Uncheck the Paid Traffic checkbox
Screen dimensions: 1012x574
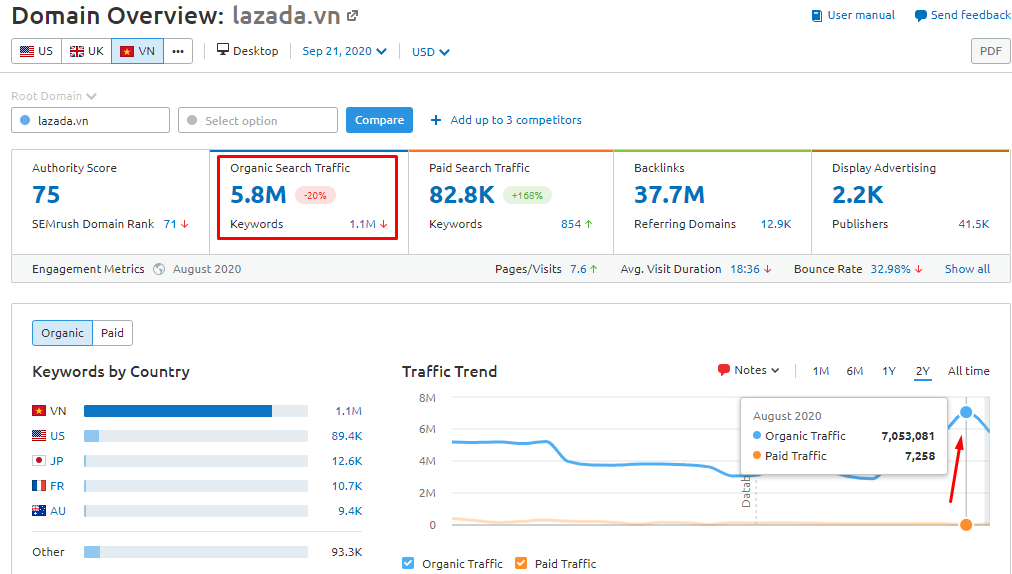tap(521, 564)
